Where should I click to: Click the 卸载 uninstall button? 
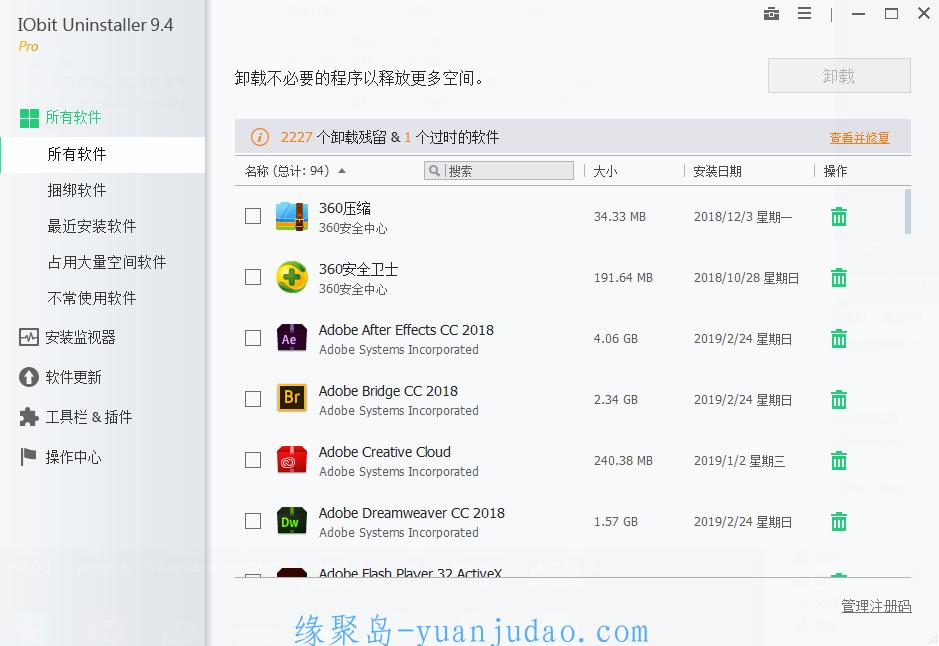pyautogui.click(x=839, y=76)
